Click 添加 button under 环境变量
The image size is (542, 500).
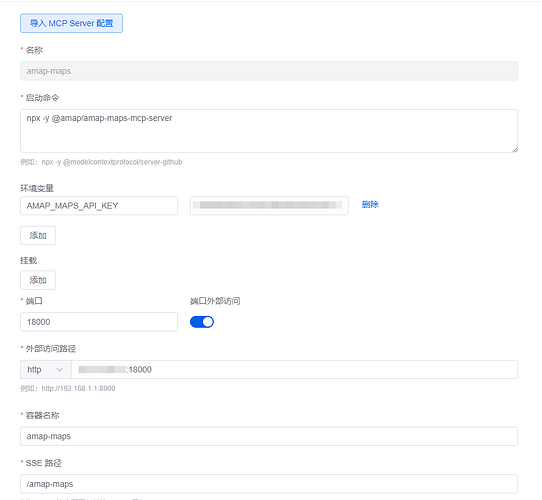[x=38, y=235]
